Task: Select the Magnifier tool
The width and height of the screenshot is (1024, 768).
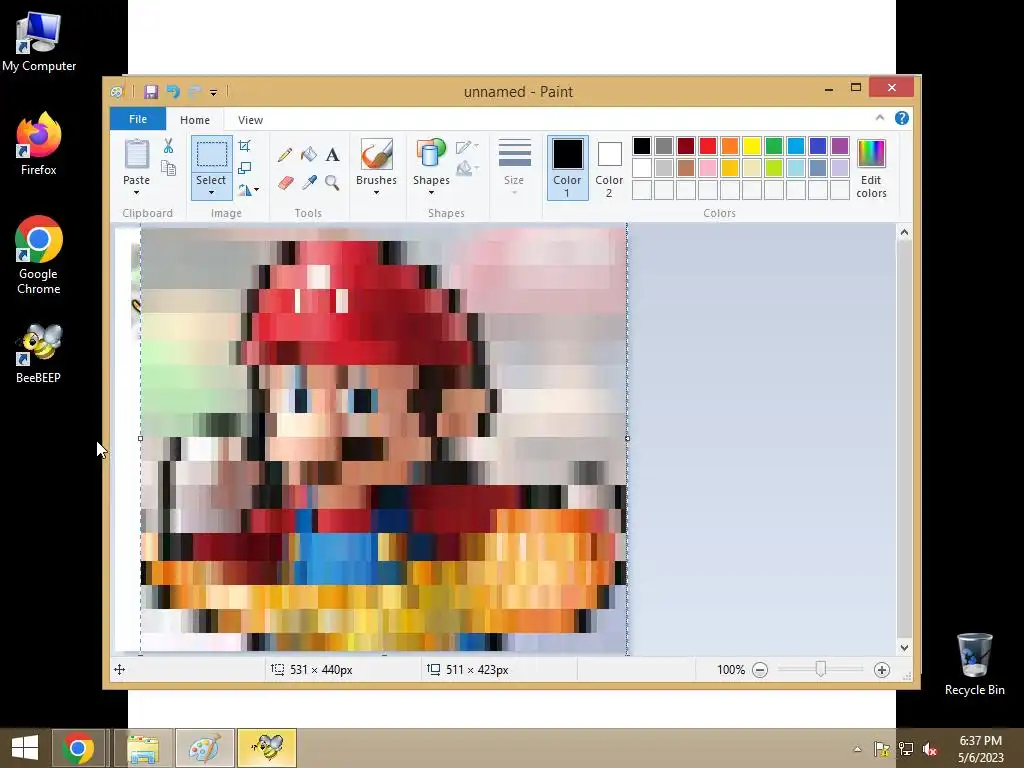Action: coord(332,182)
